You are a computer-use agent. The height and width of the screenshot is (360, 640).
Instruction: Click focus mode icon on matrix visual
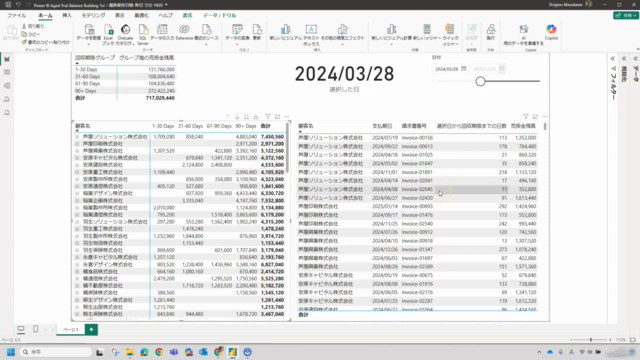pos(278,117)
